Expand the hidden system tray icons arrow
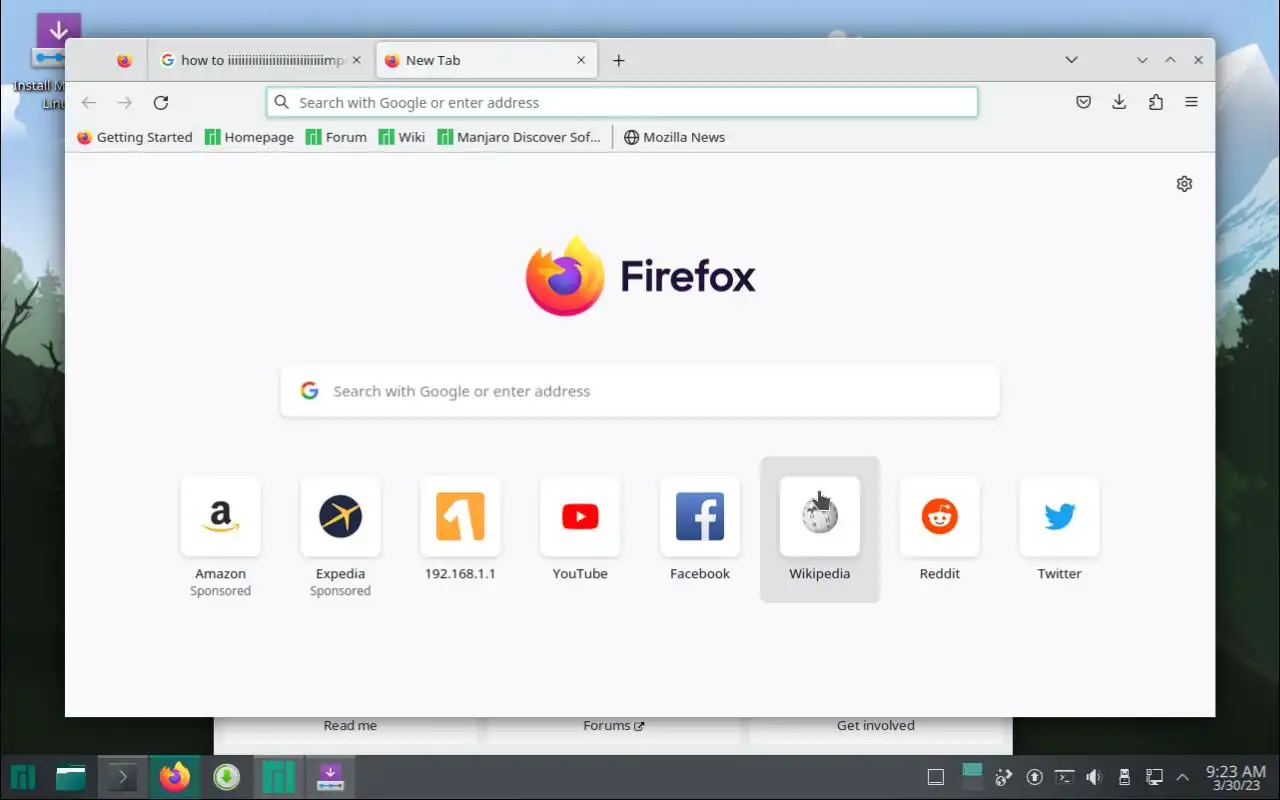1280x800 pixels. 1183,777
